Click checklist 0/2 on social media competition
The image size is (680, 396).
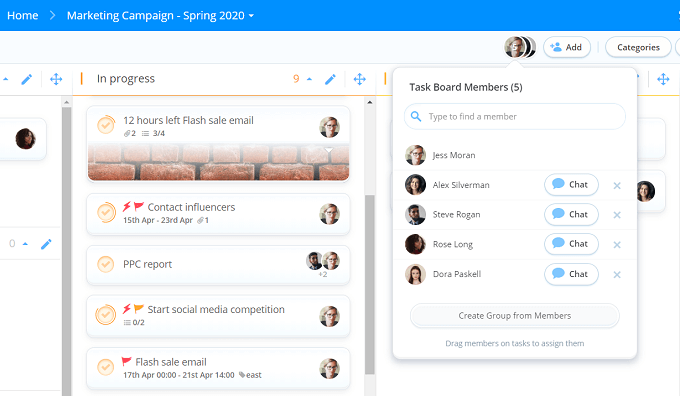[x=134, y=322]
